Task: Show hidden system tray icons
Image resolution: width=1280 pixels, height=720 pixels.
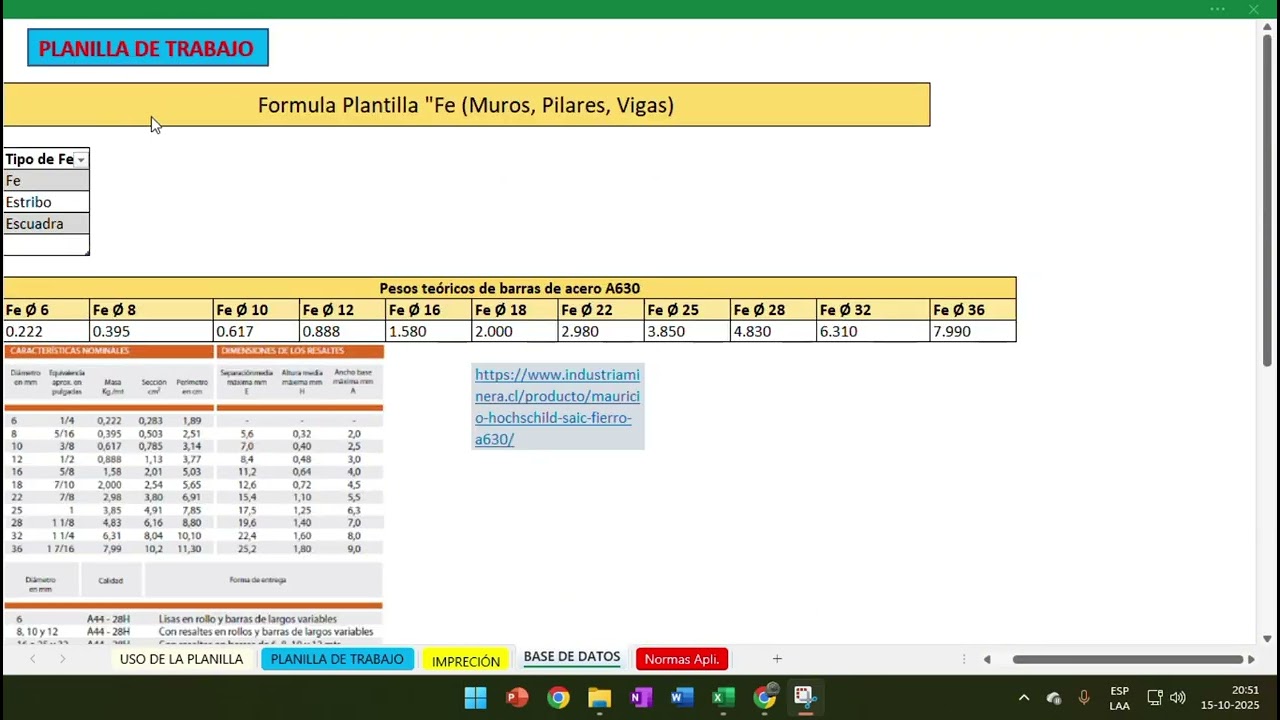Action: [x=1023, y=698]
